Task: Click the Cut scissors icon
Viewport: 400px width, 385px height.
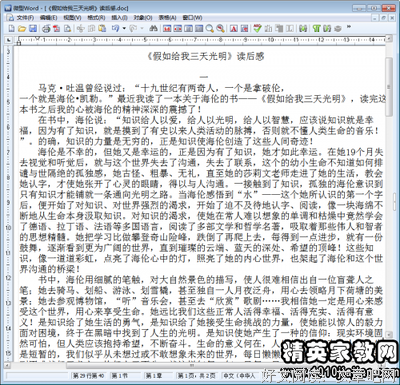Action: [81, 29]
